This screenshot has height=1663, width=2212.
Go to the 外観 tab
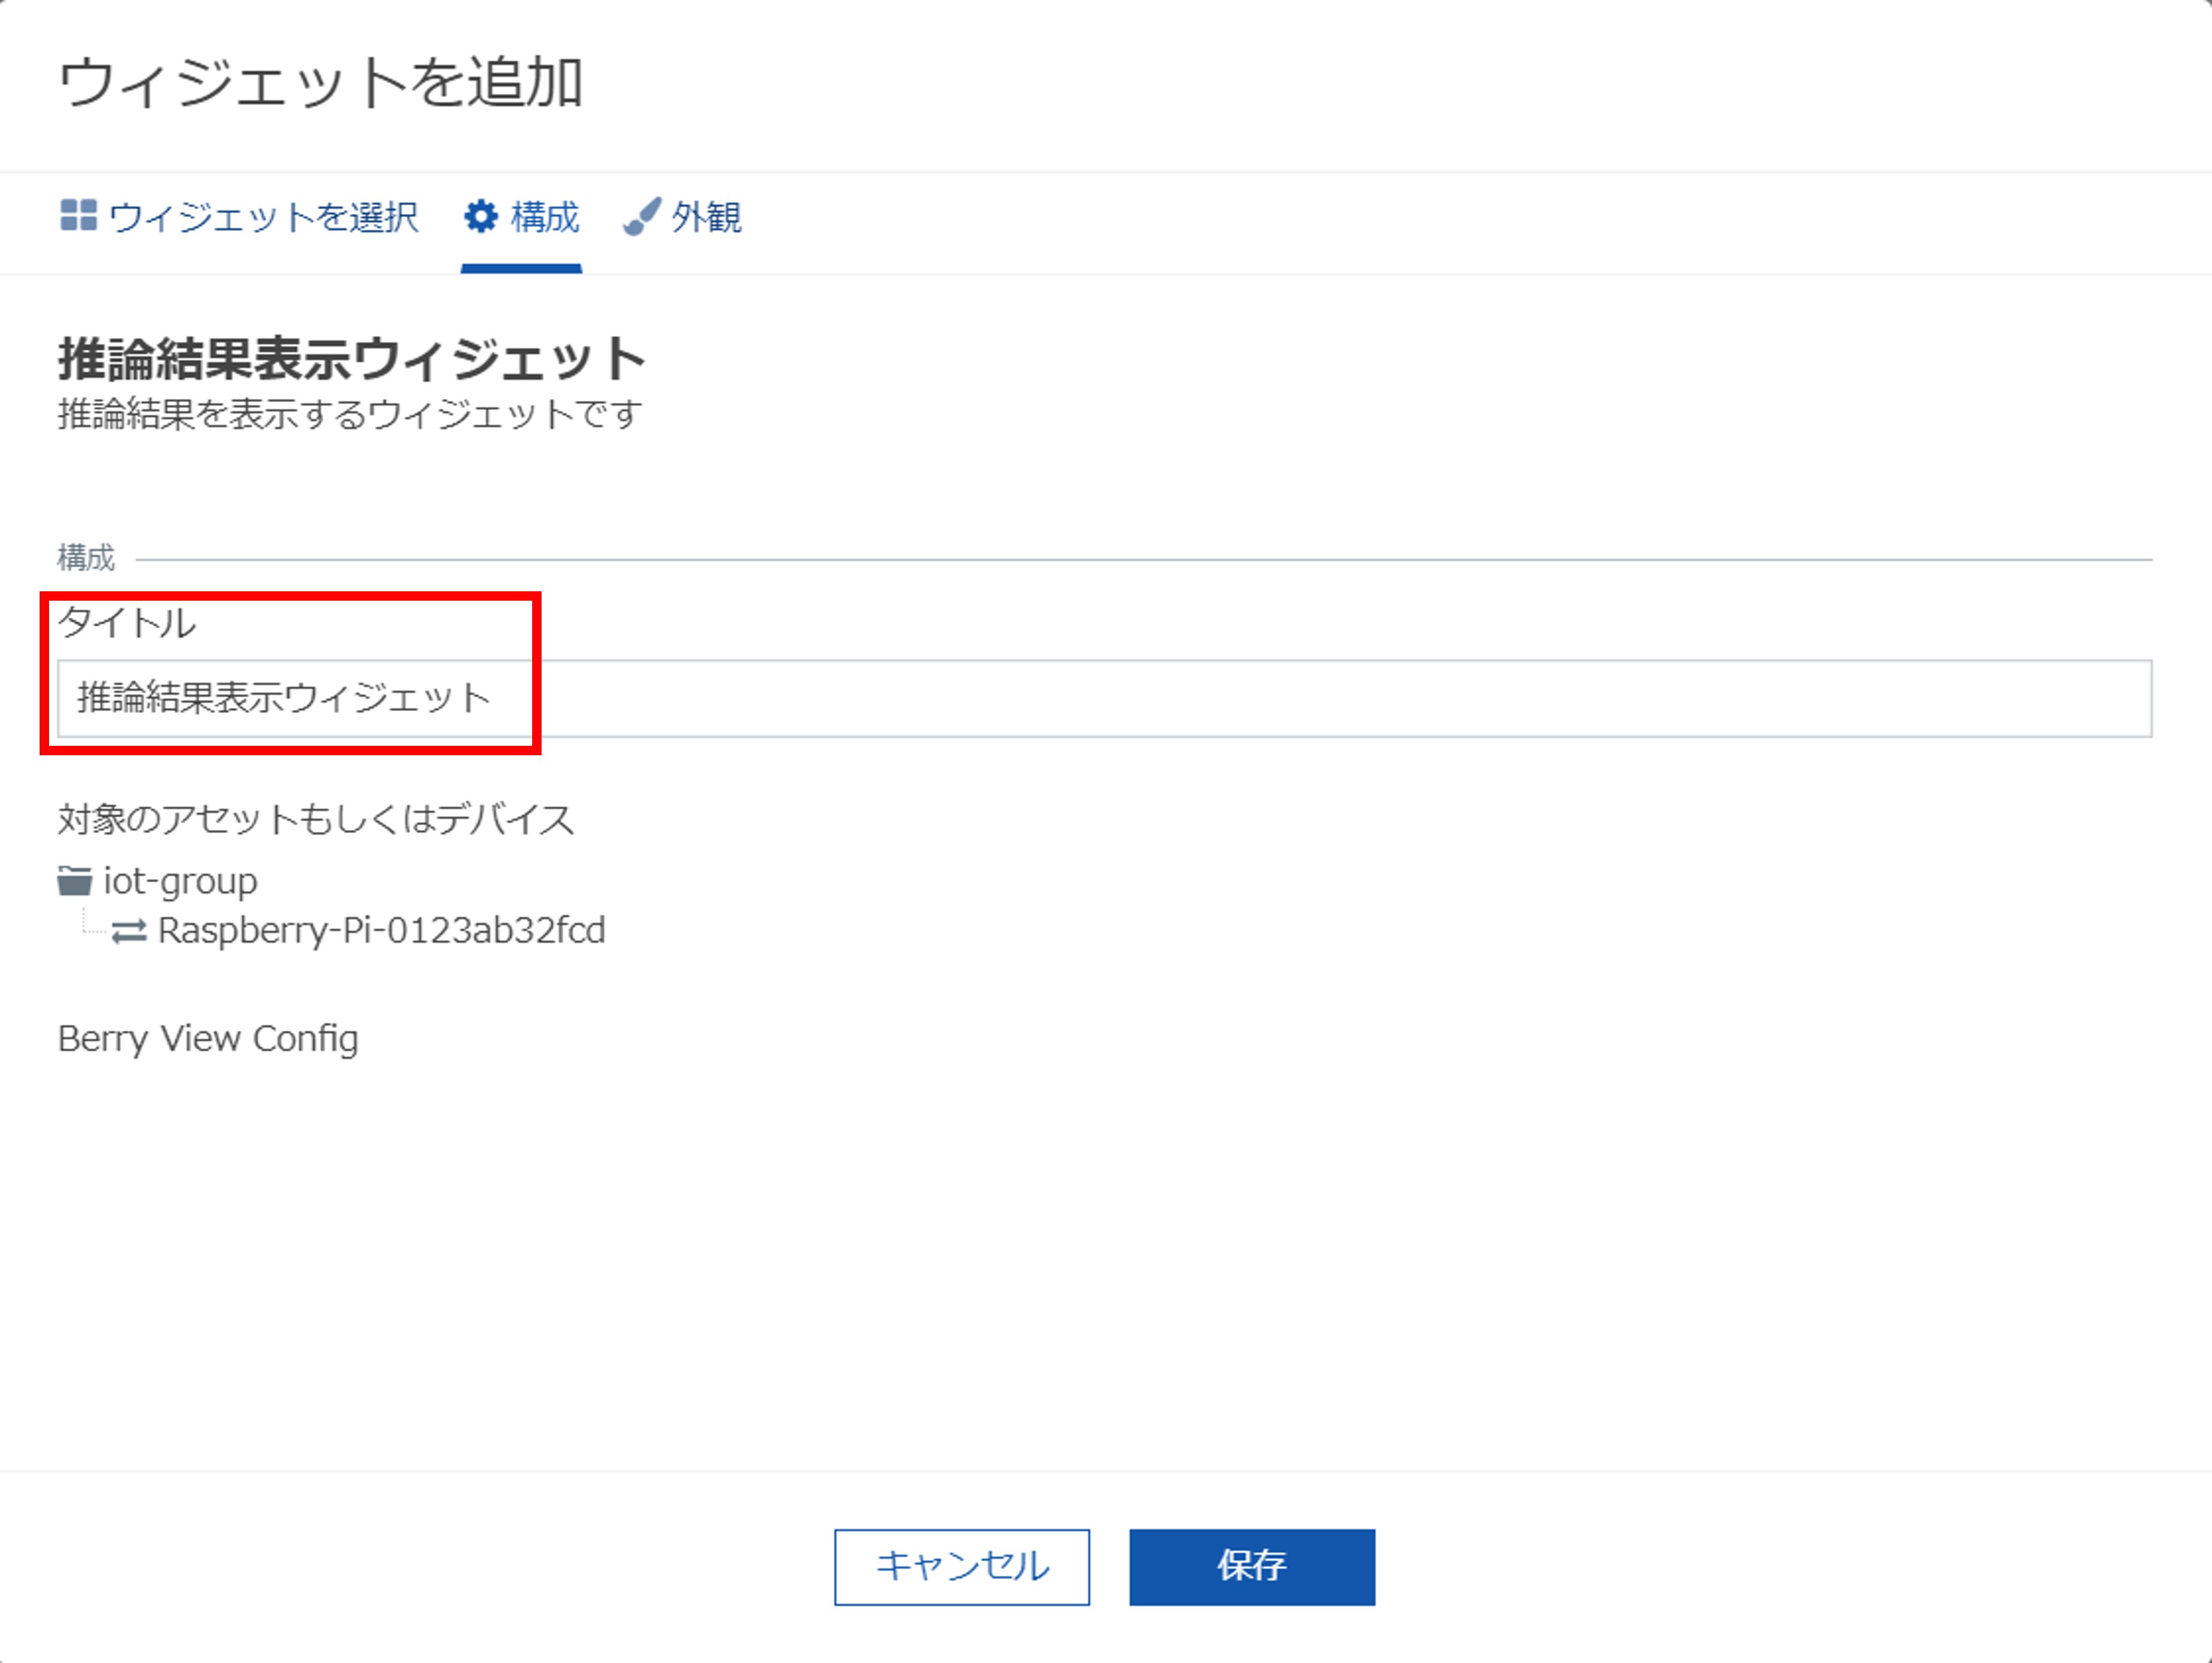[705, 217]
